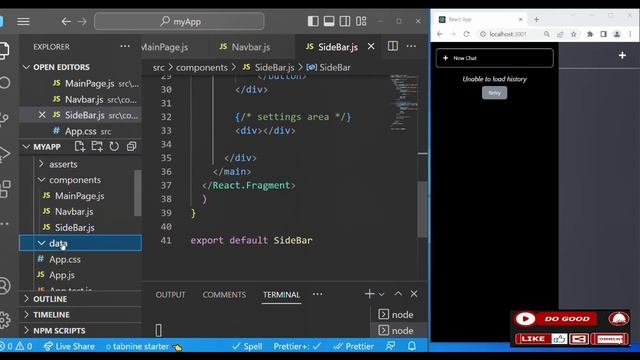Toggle Spell checker in status bar
This screenshot has height=360, width=640.
pos(247,347)
